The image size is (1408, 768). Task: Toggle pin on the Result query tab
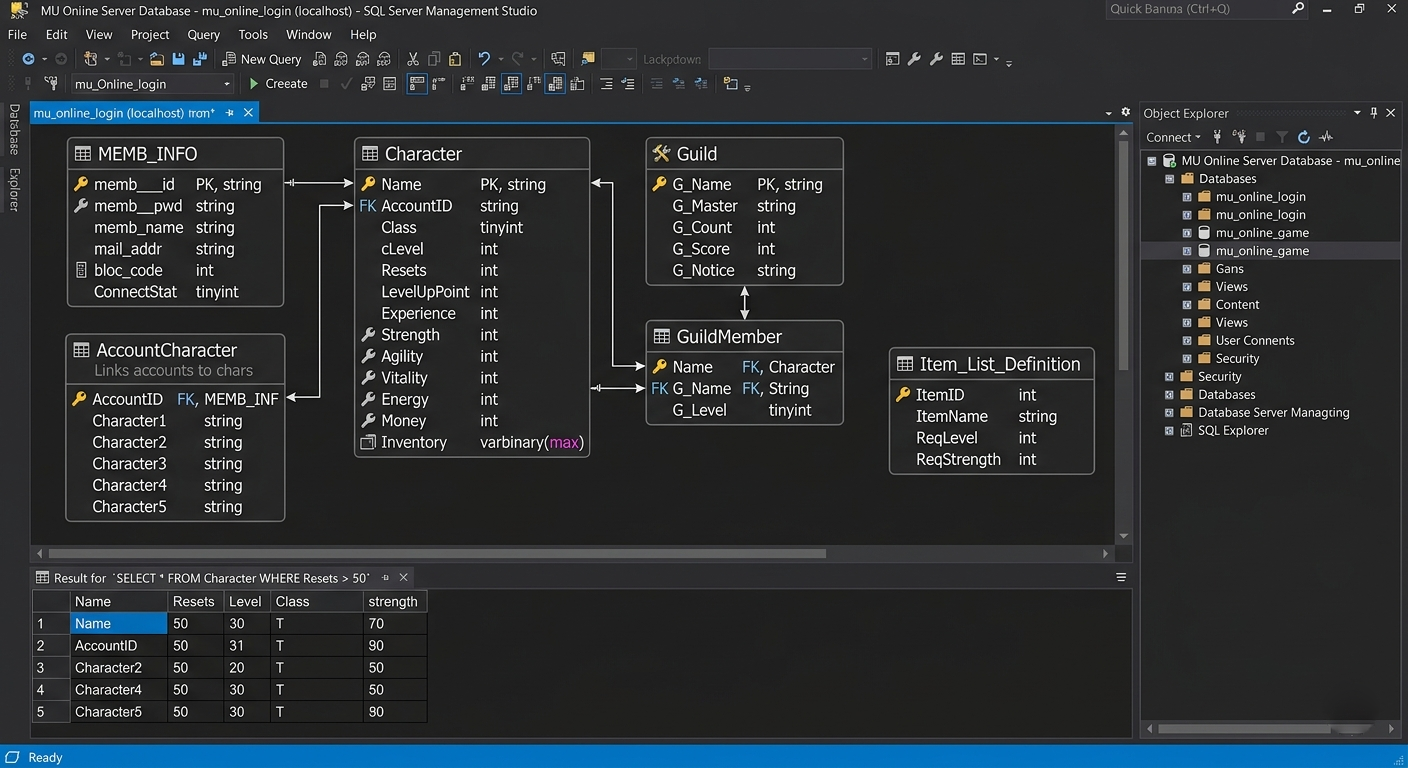[385, 577]
